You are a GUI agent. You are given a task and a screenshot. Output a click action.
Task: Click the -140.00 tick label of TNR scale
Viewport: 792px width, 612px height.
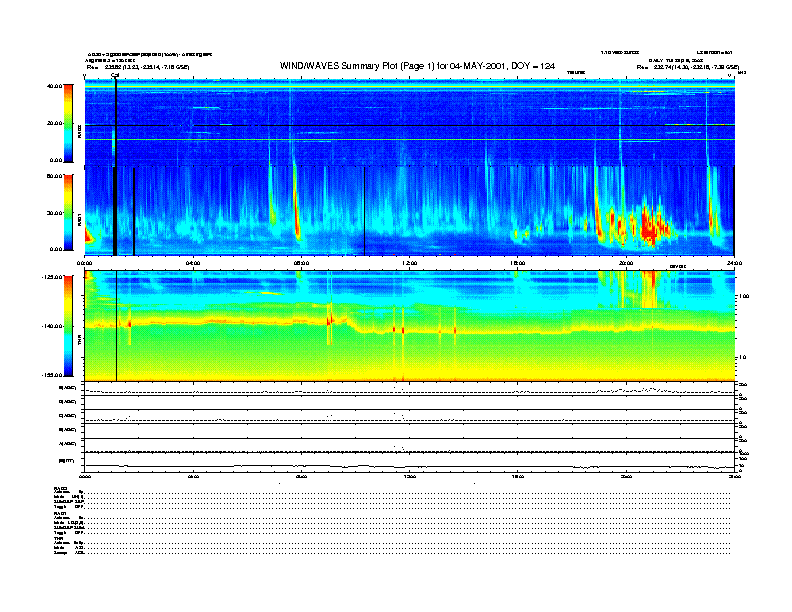pos(52,326)
